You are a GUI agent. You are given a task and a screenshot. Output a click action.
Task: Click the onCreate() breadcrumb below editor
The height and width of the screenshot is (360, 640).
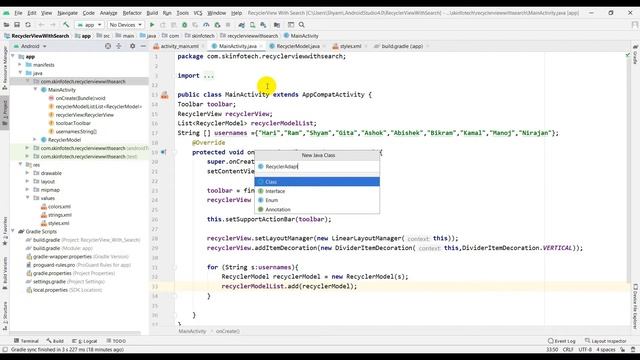(x=228, y=331)
